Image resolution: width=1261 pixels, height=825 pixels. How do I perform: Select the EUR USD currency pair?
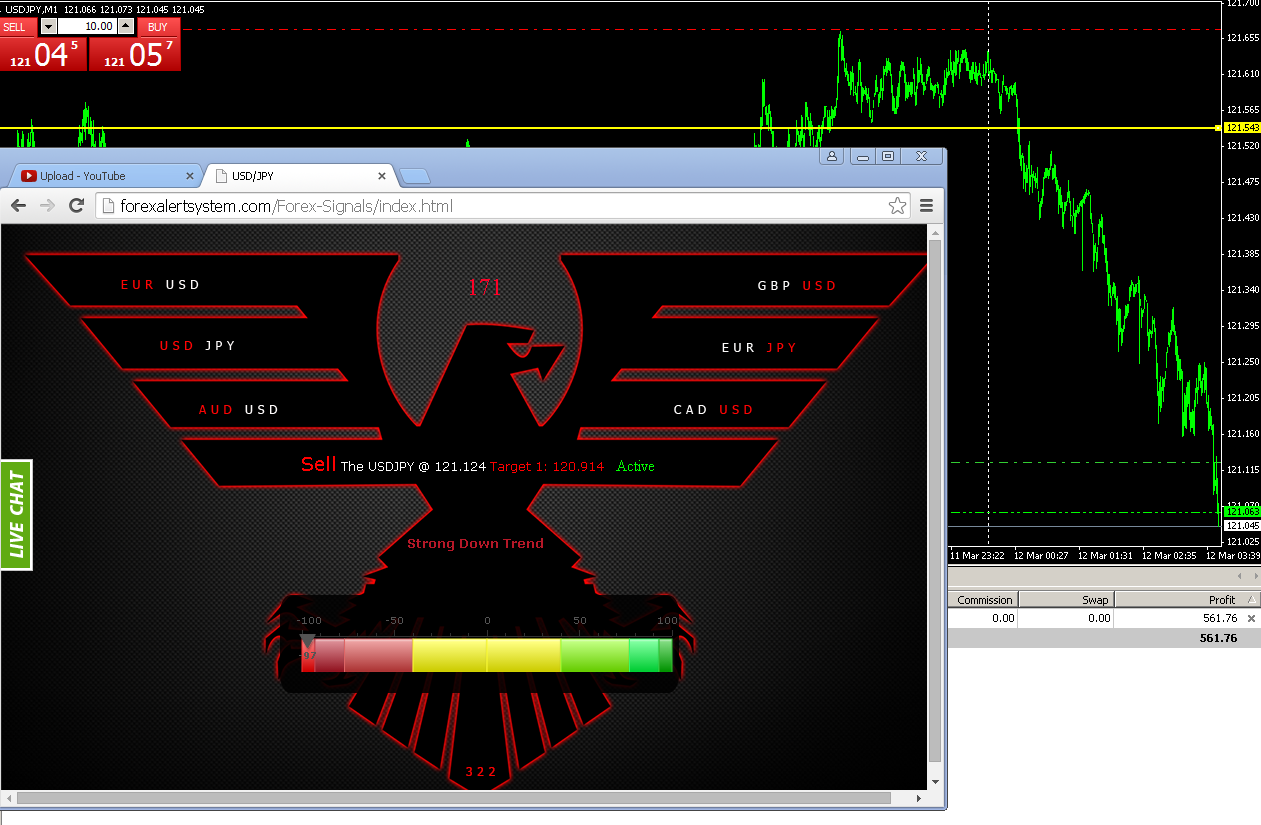[161, 285]
